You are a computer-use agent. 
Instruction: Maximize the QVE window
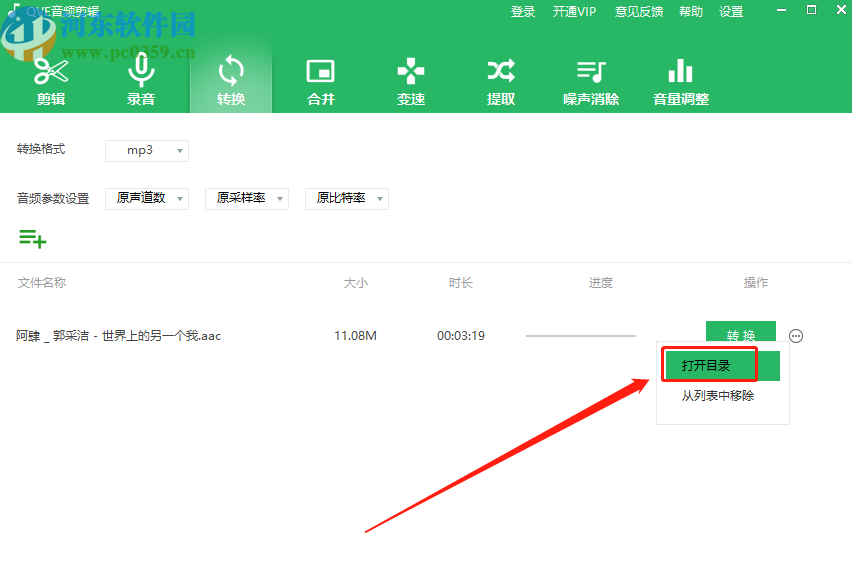[x=811, y=10]
